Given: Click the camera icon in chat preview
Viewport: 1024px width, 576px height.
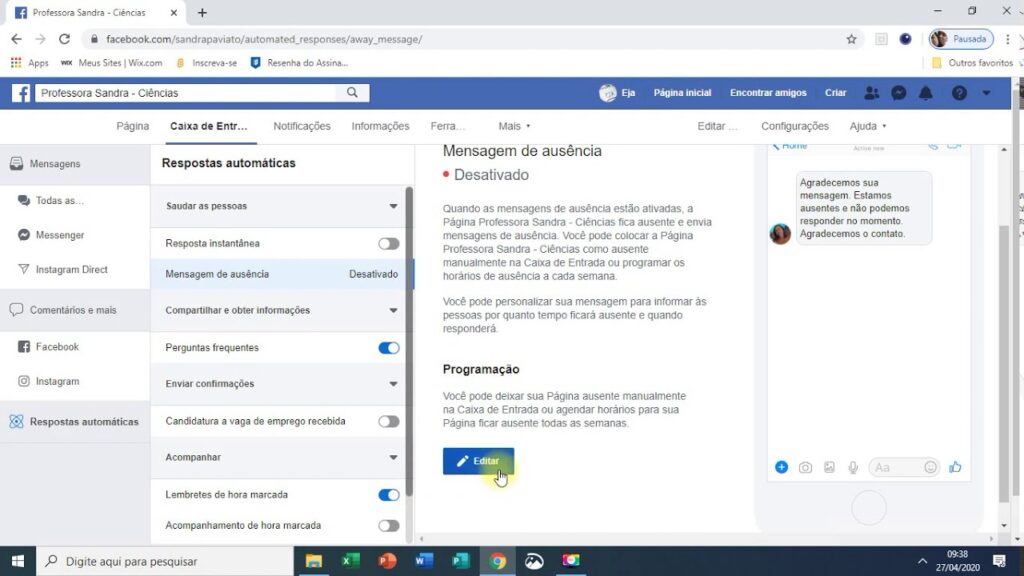Looking at the screenshot, I should 805,468.
